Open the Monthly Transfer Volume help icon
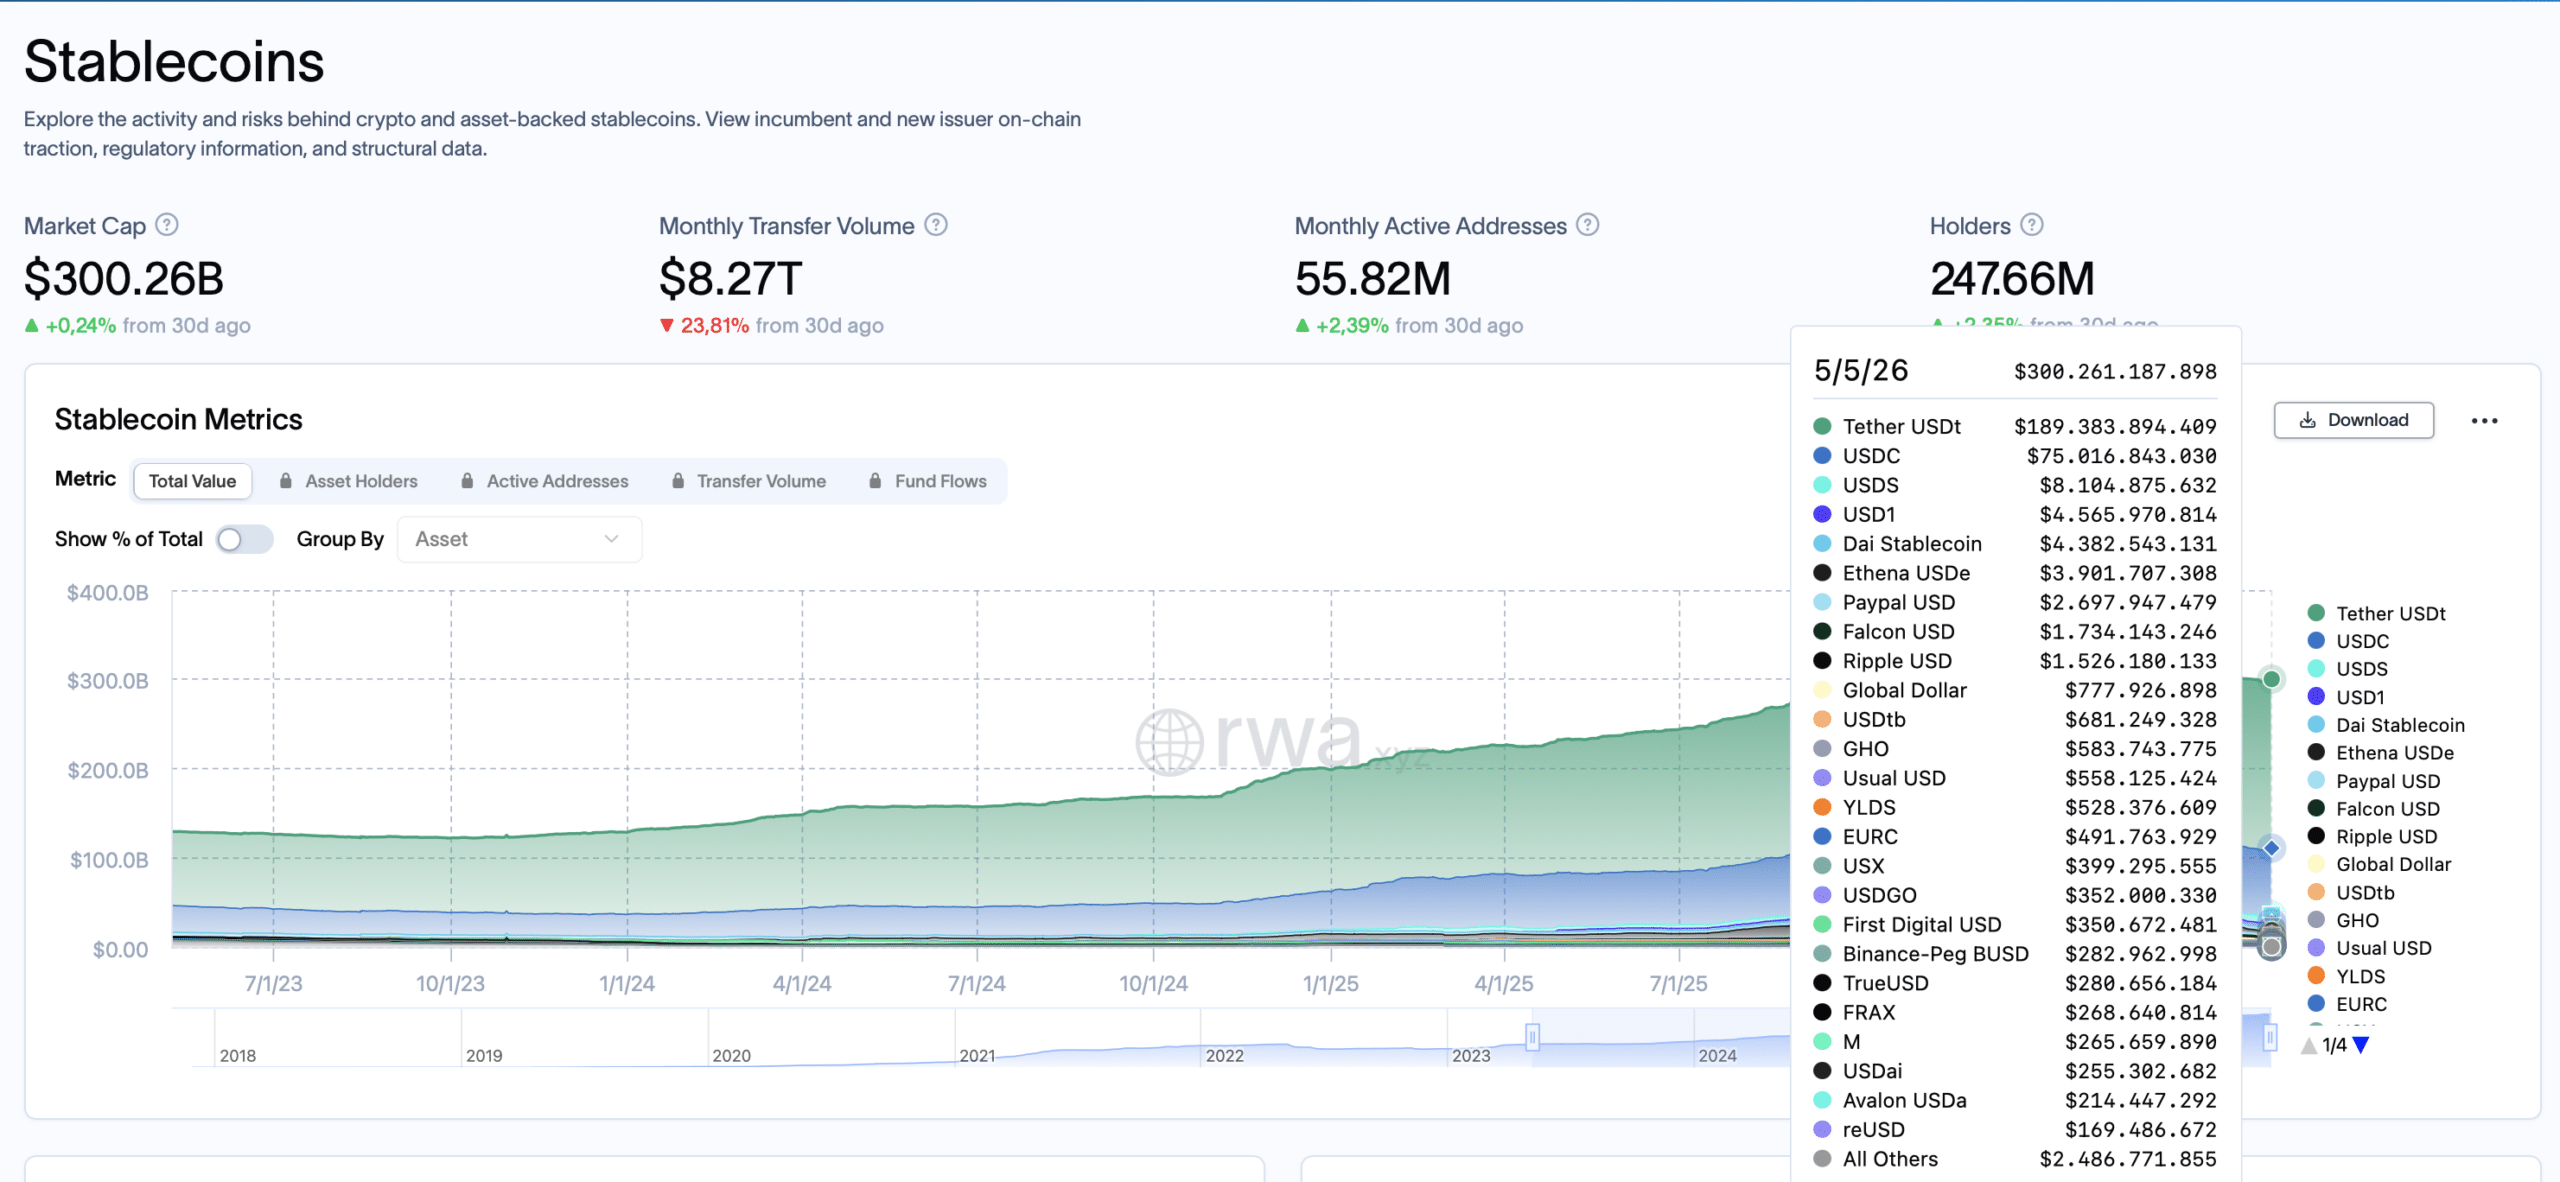The height and width of the screenshot is (1182, 2560). click(936, 225)
